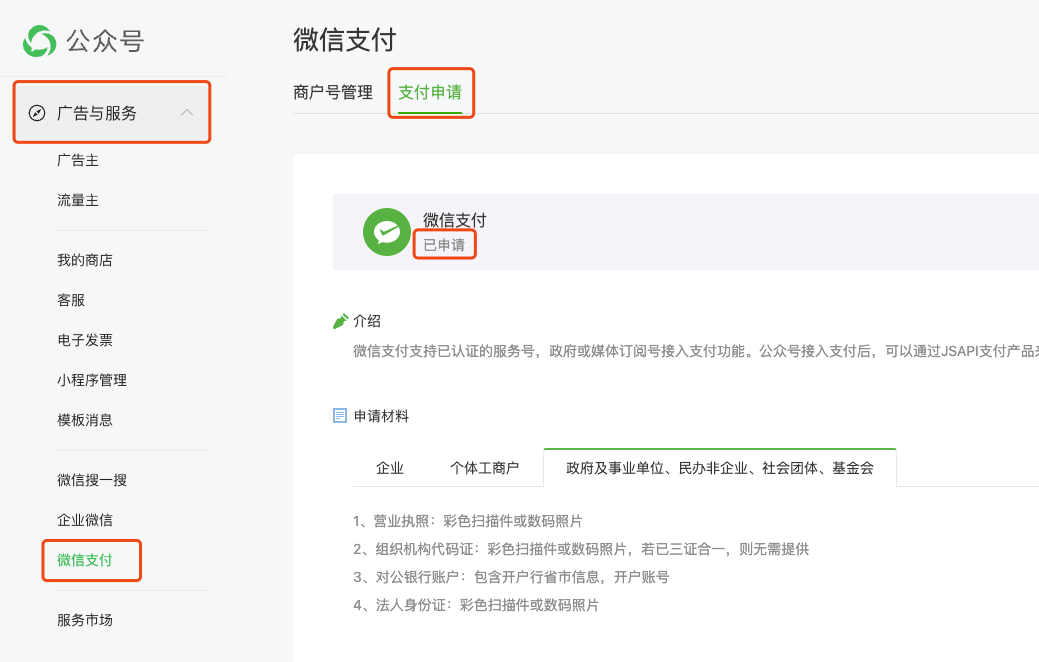The width and height of the screenshot is (1039, 662).
Task: Open 小程序管理 sidebar entry
Action: (x=92, y=380)
